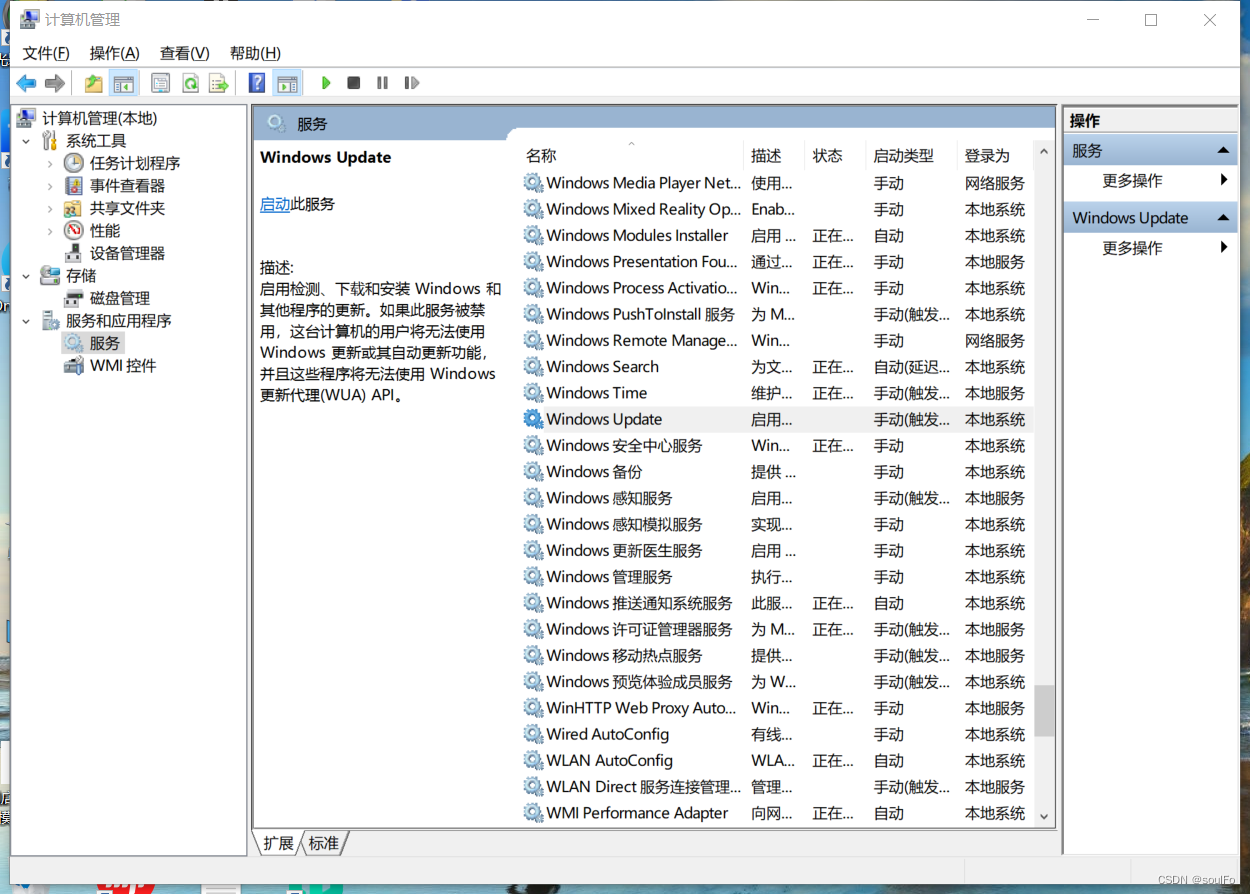The width and height of the screenshot is (1250, 894).
Task: Sort by the 启动类型 column header
Action: pos(912,155)
